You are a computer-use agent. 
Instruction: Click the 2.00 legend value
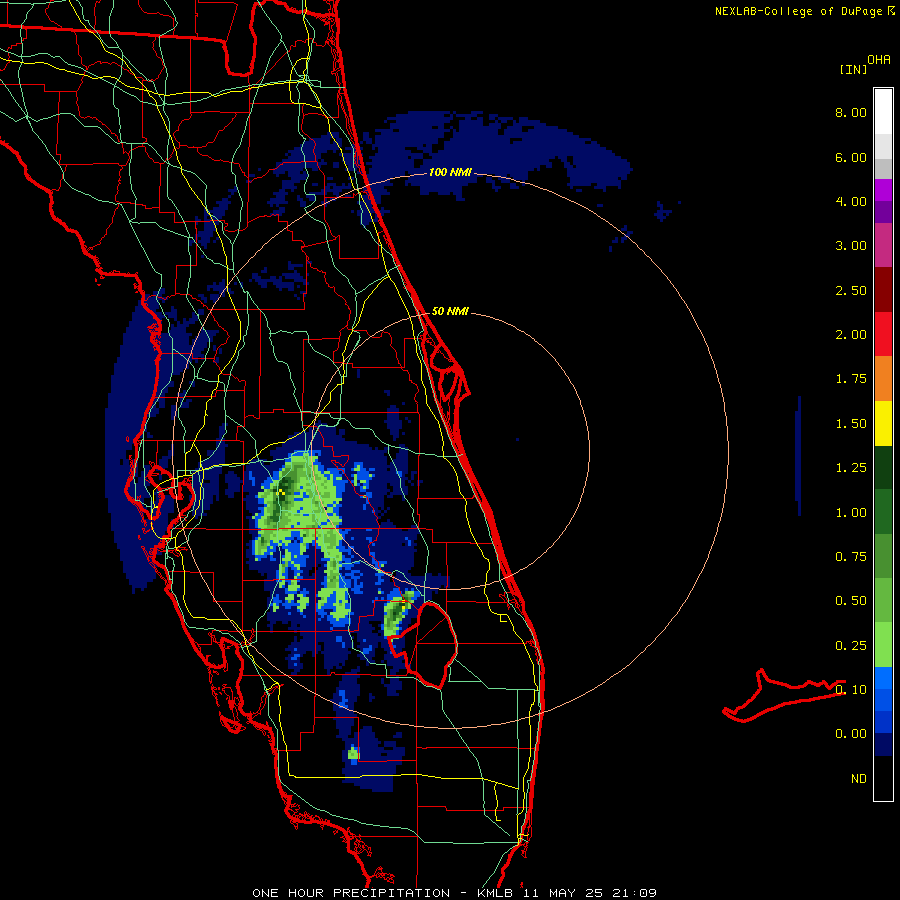click(x=851, y=335)
